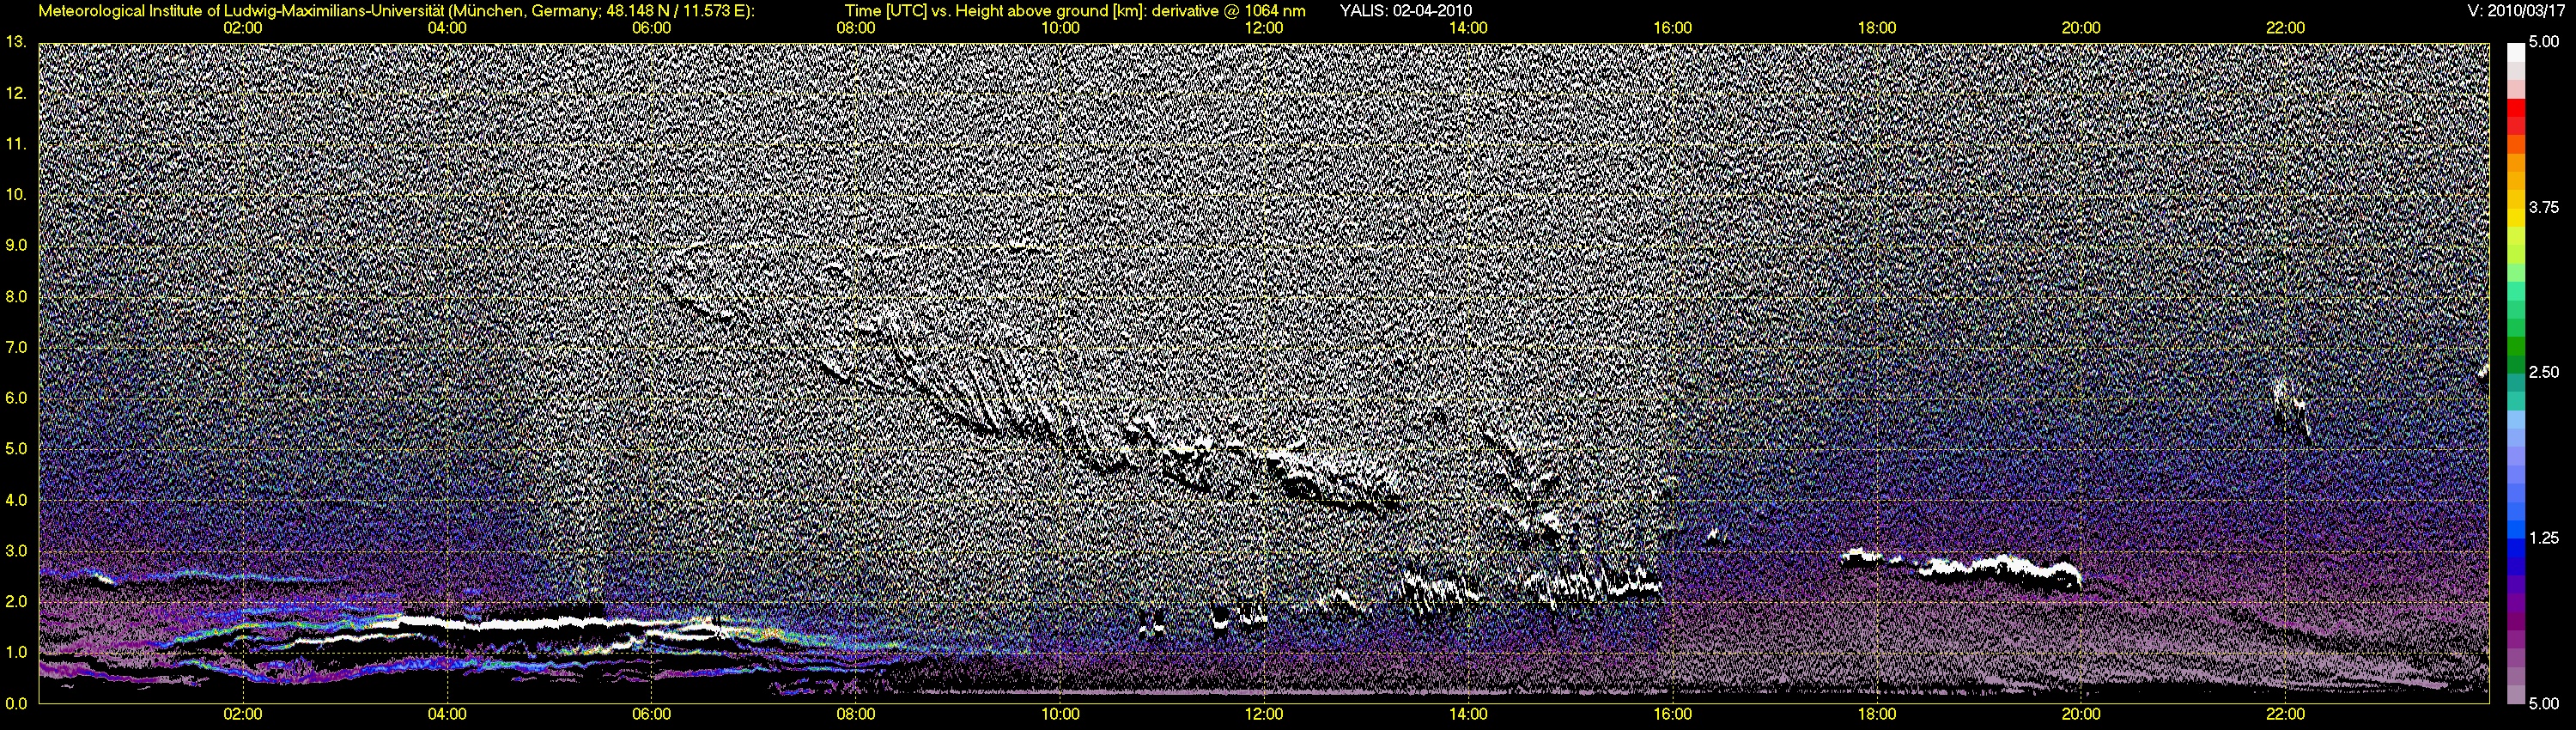Click the '1.0' height axis label
This screenshot has width=2576, height=730.
pos(16,653)
